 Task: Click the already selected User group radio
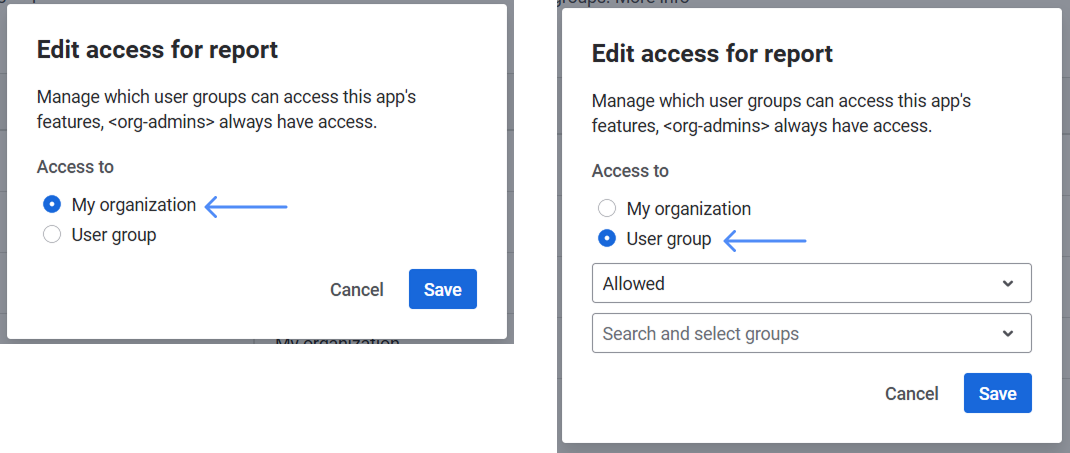[x=607, y=239]
